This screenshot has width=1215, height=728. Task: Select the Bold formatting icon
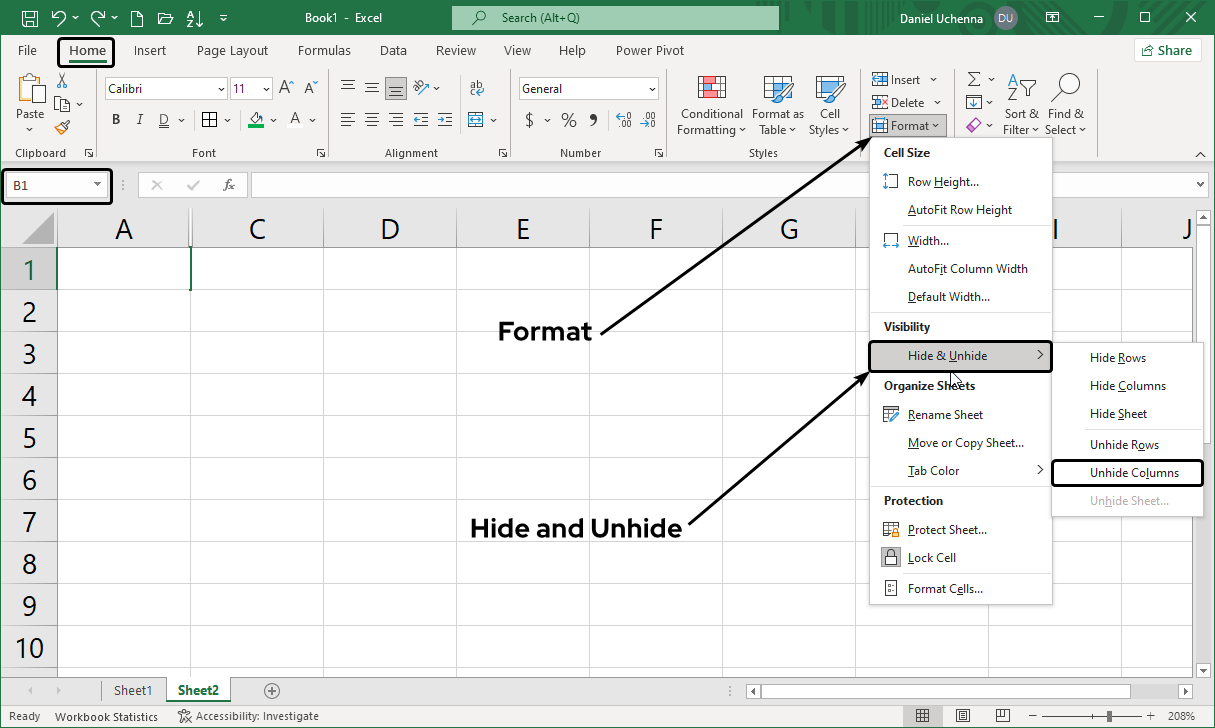(x=115, y=119)
